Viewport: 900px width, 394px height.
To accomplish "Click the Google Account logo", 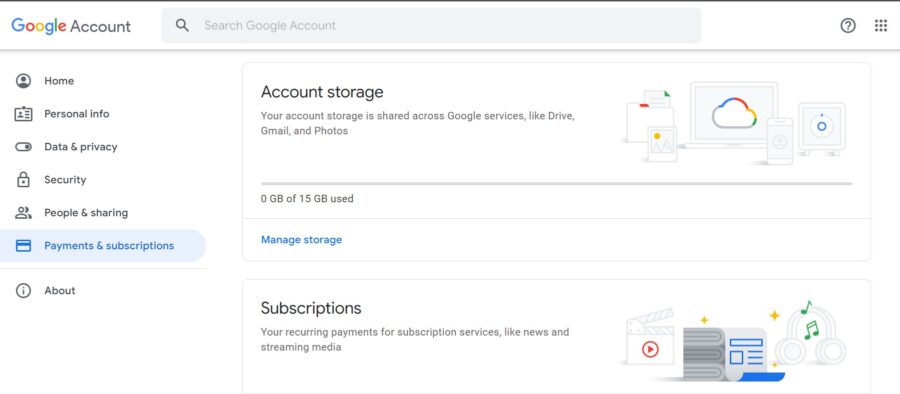I will pyautogui.click(x=71, y=26).
